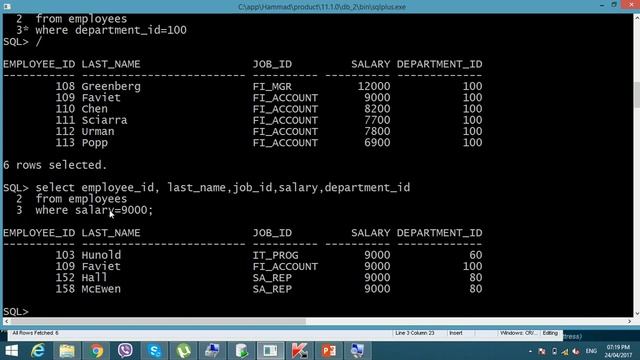Open the database icon with green arrow

point(242,351)
